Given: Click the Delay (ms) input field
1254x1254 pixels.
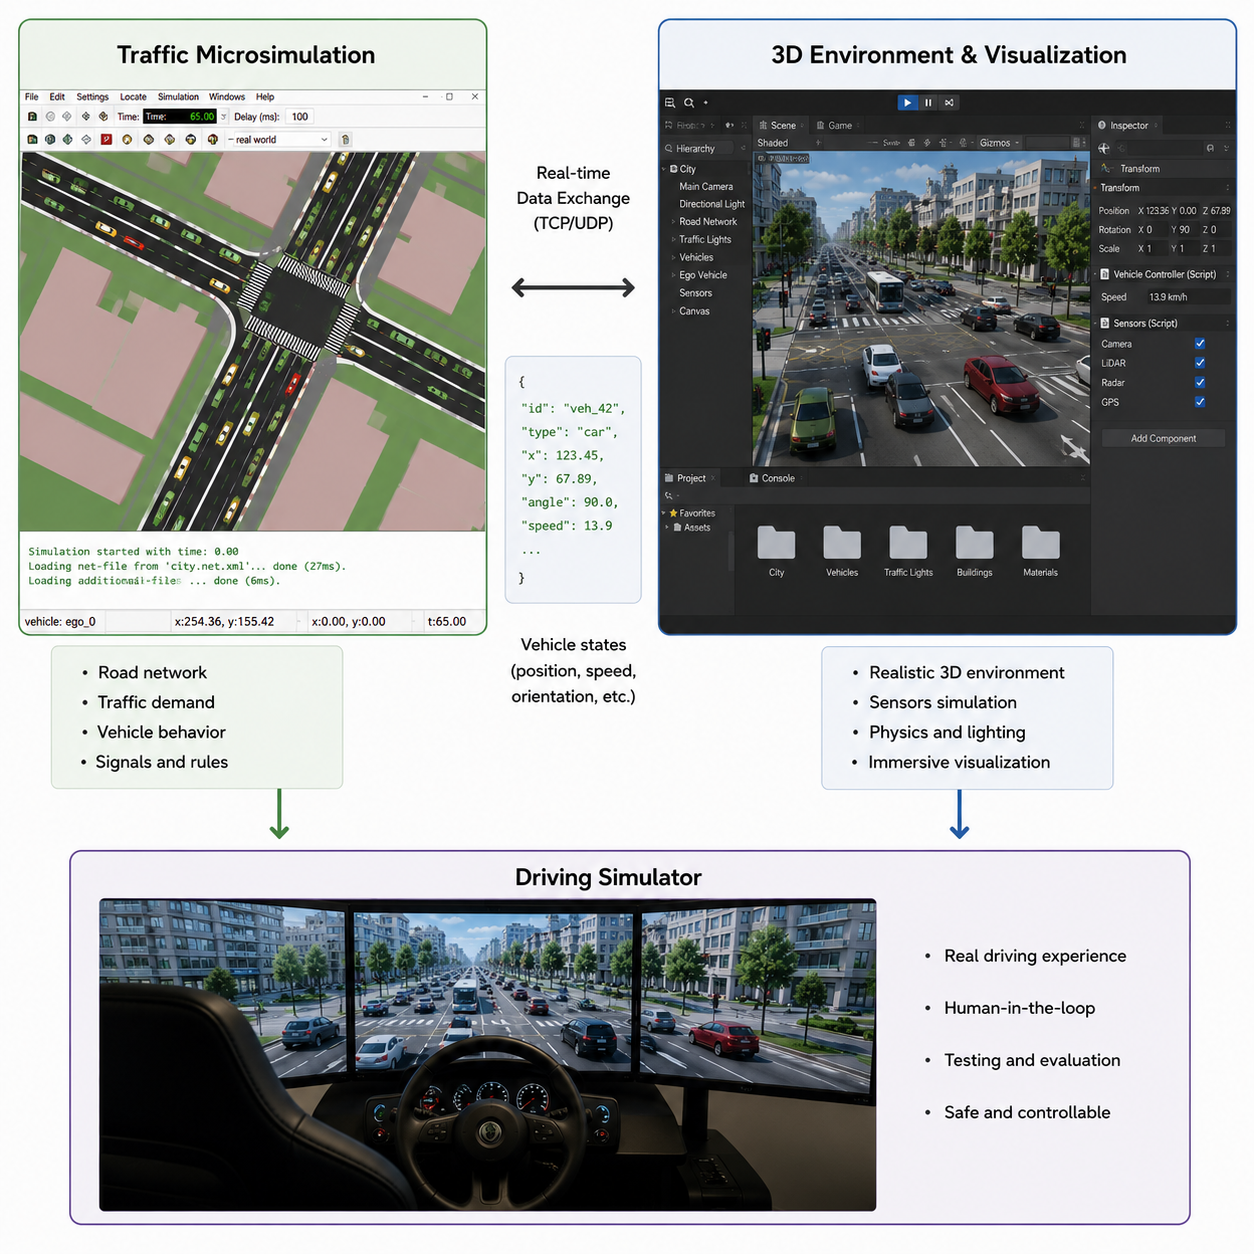Looking at the screenshot, I should [x=300, y=117].
